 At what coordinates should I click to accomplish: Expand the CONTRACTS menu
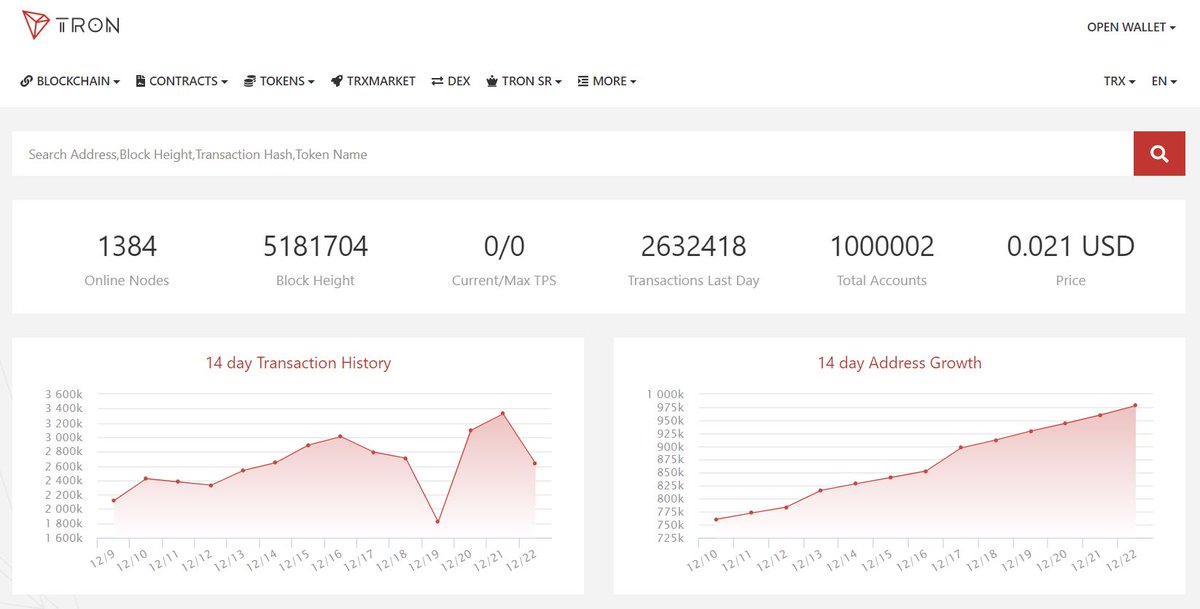[x=182, y=81]
